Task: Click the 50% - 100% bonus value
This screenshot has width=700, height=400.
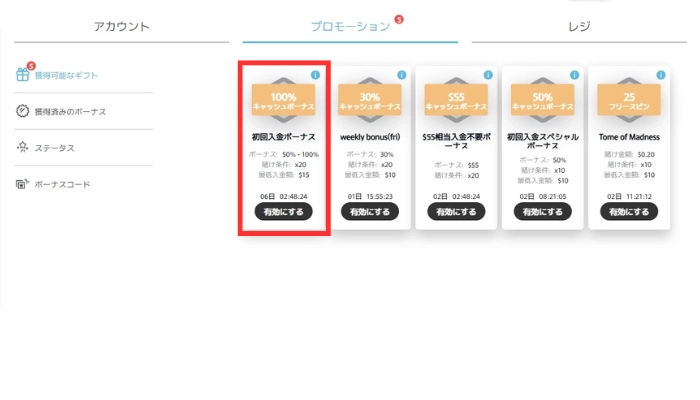Action: 300,154
